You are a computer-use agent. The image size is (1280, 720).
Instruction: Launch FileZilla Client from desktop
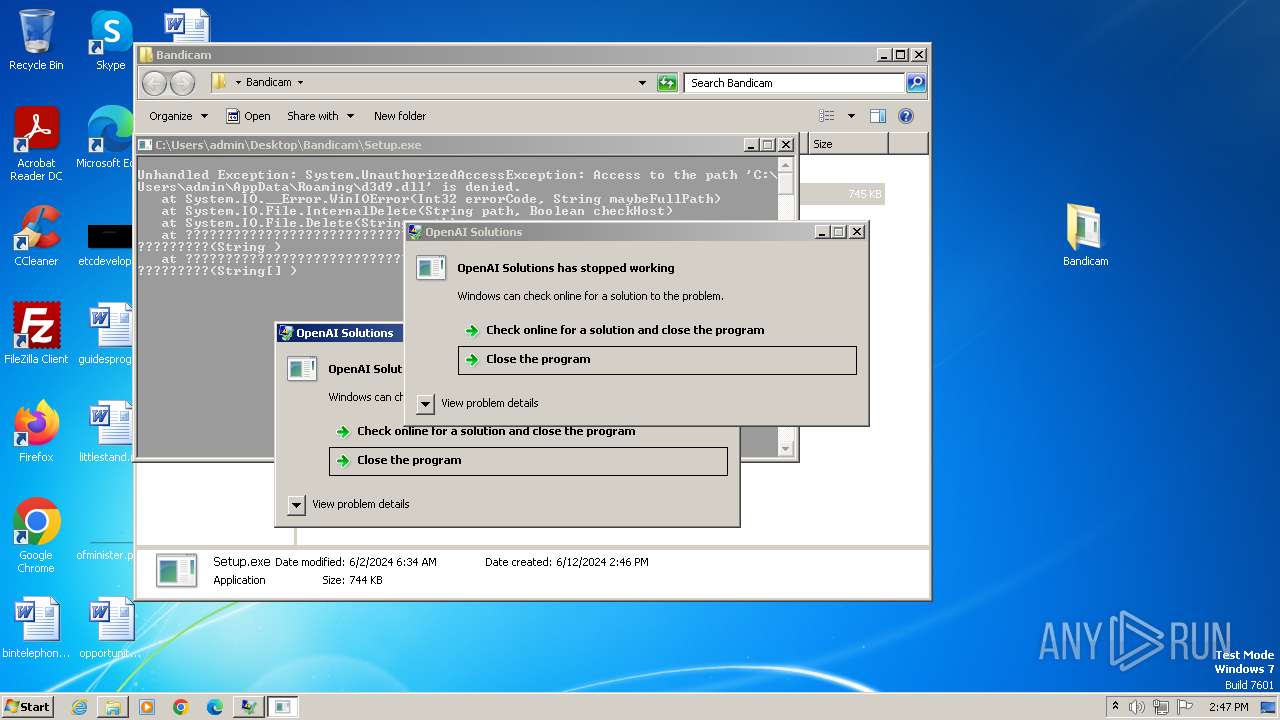point(36,333)
